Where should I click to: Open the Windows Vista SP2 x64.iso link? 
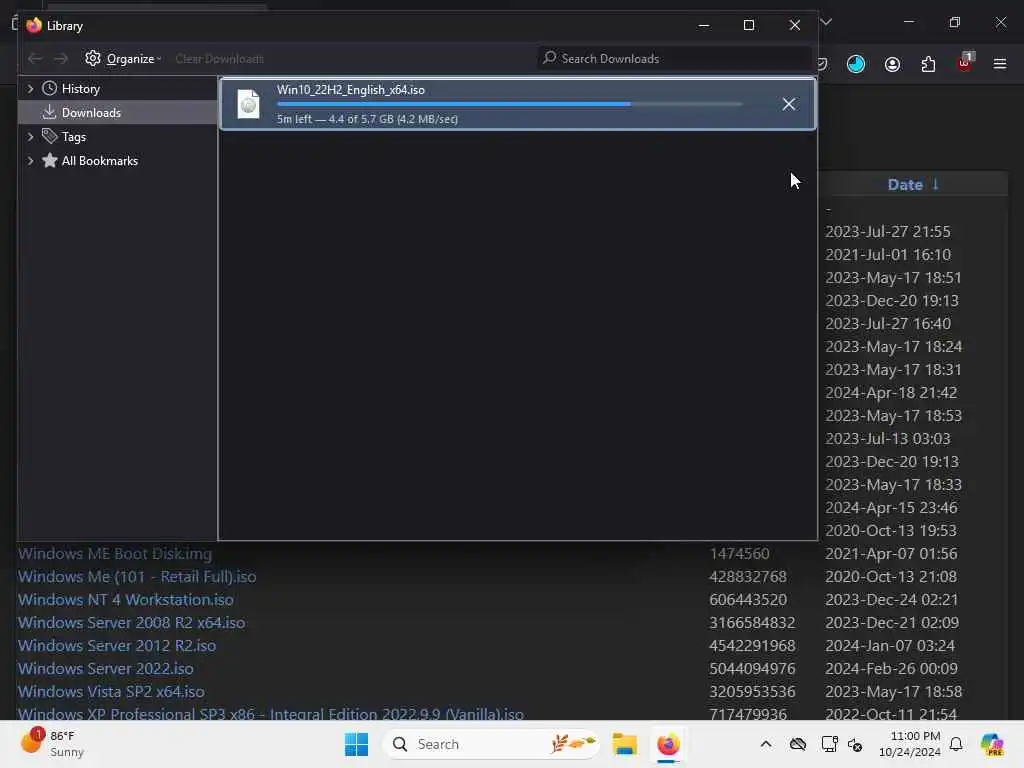click(111, 692)
